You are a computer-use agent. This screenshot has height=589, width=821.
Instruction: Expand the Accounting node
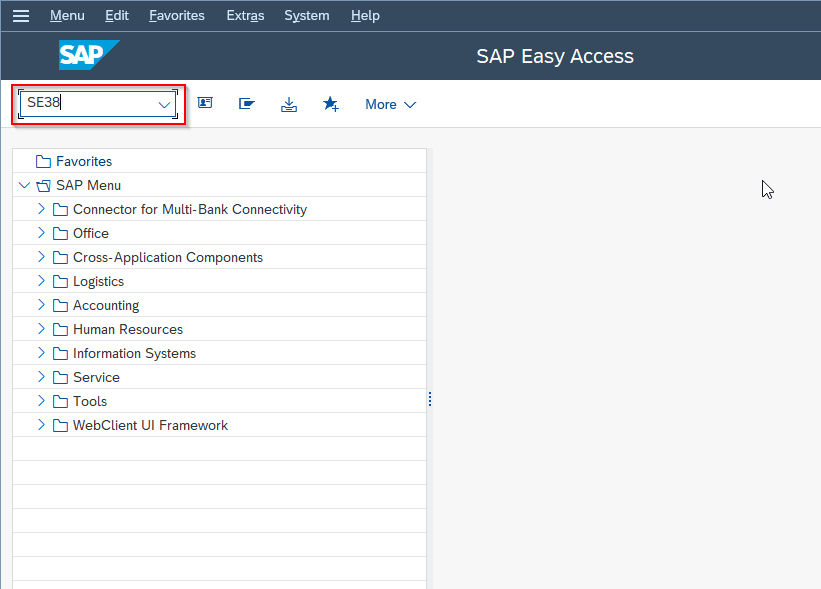click(x=41, y=305)
